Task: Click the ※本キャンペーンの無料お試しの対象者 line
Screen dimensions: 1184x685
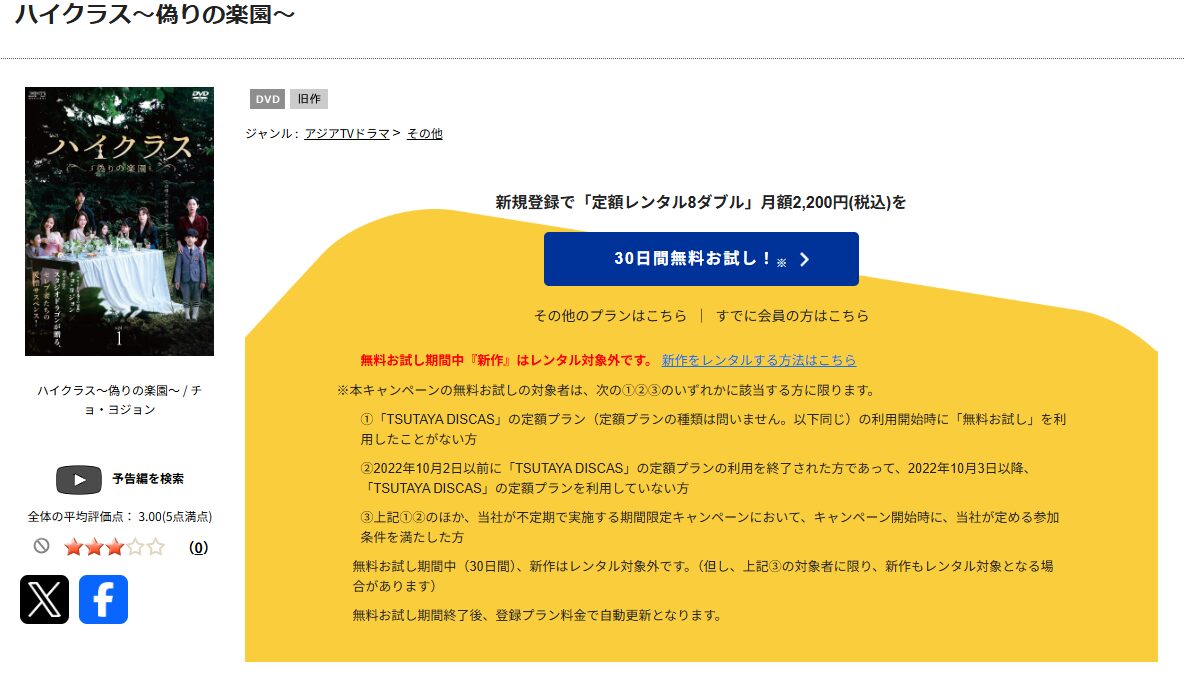Action: pos(607,390)
